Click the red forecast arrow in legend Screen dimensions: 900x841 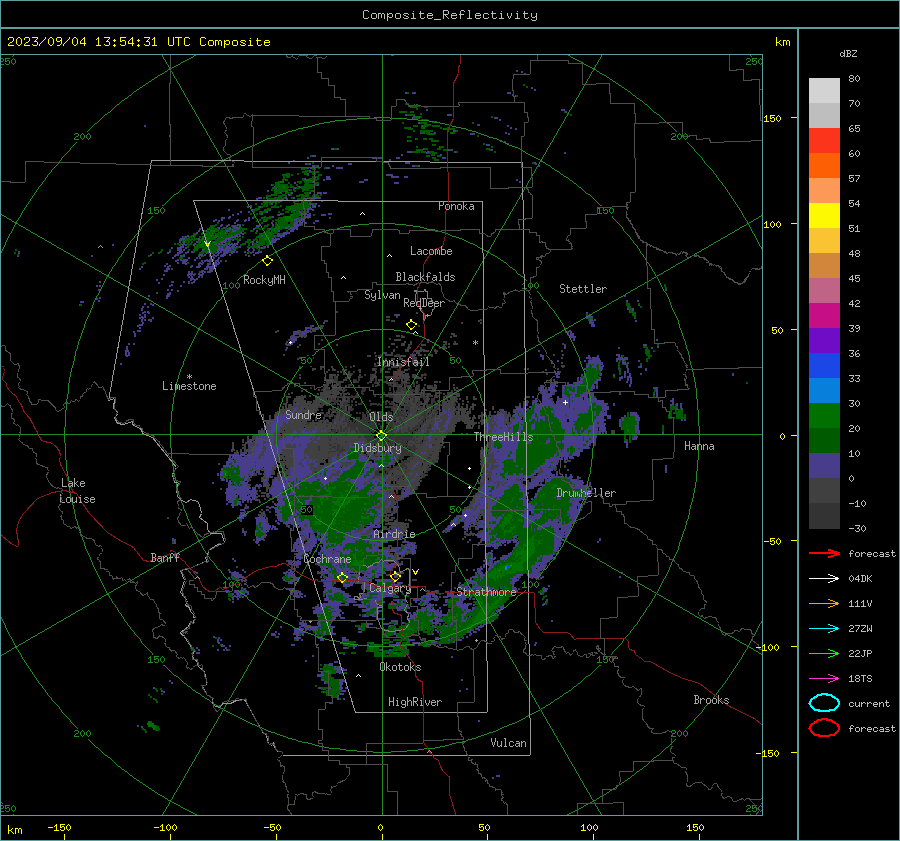point(824,553)
